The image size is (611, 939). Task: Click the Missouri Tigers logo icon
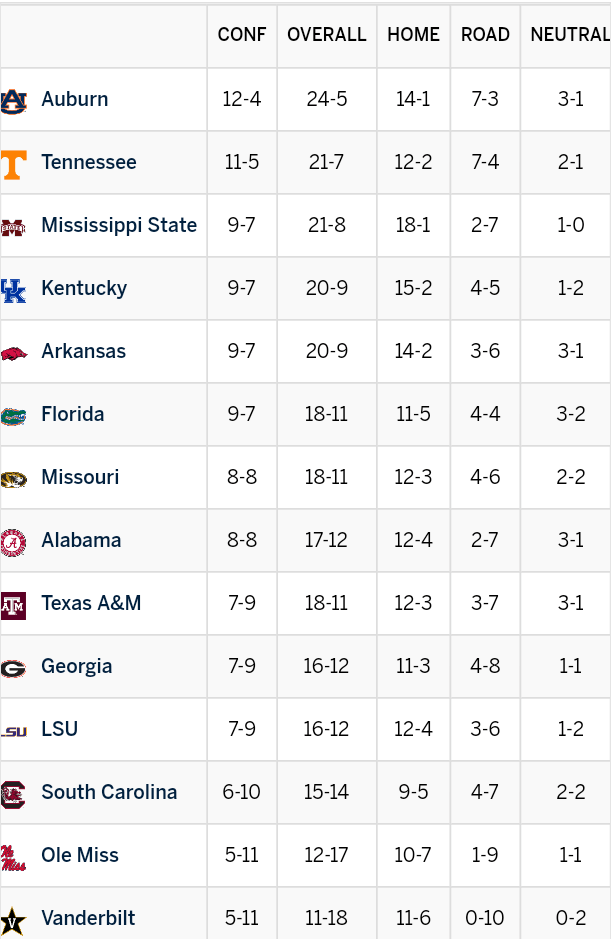(14, 478)
